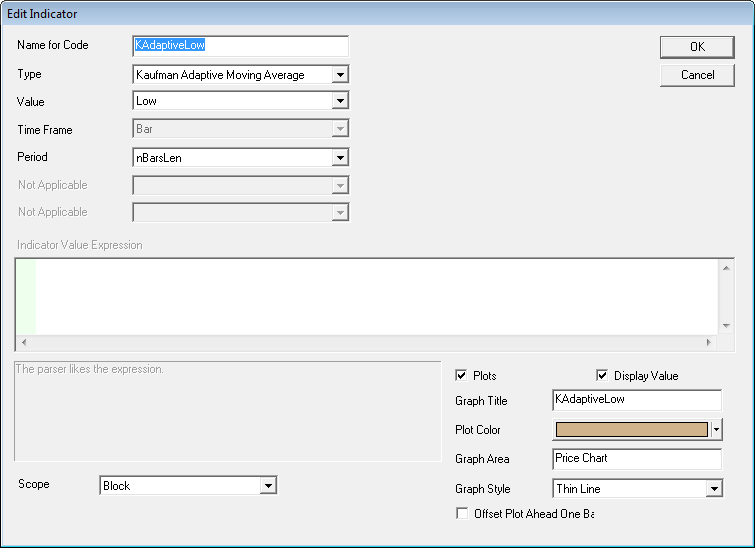
Task: Click the expression editor scroll down arrow
Action: [726, 325]
